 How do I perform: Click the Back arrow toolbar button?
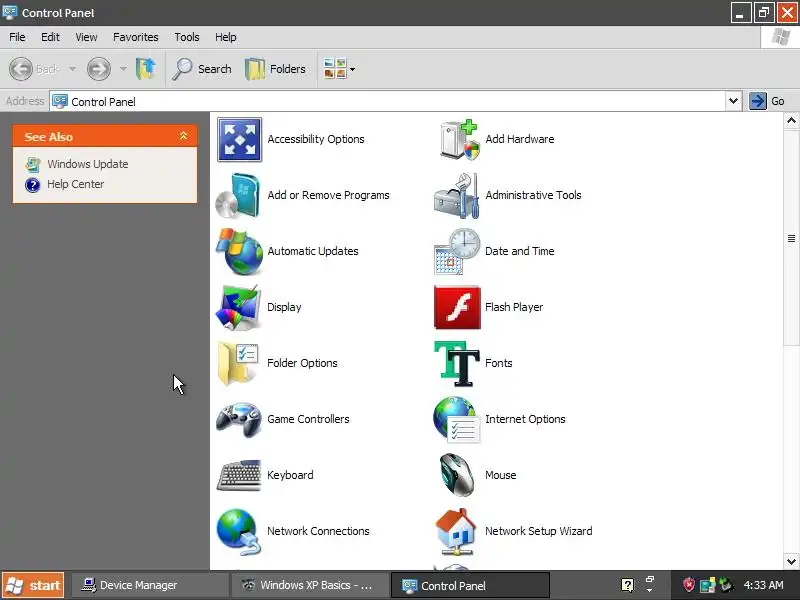coord(35,69)
